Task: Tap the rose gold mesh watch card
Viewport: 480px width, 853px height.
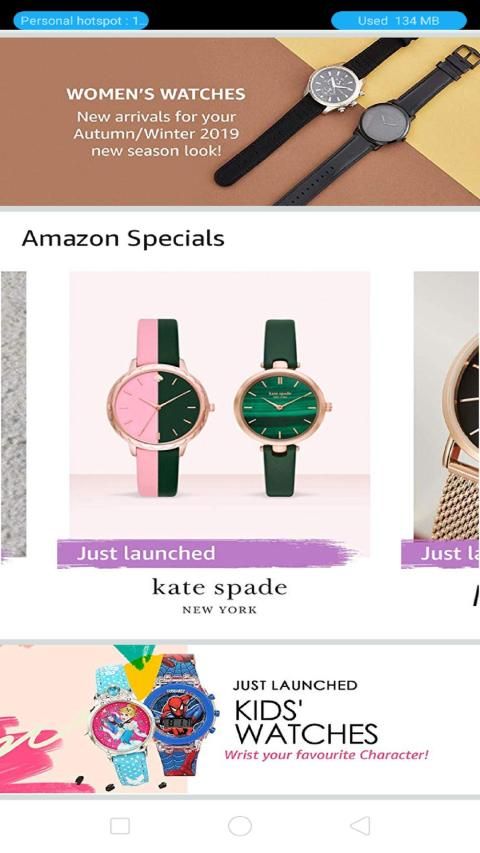Action: tap(446, 405)
